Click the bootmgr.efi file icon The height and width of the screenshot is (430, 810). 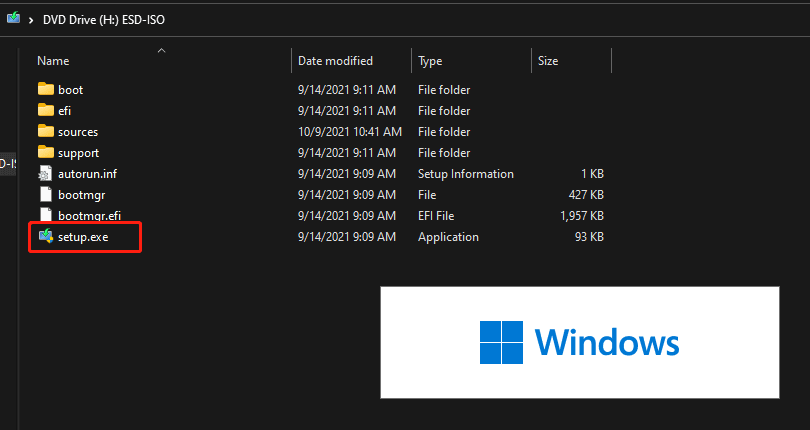click(x=45, y=214)
